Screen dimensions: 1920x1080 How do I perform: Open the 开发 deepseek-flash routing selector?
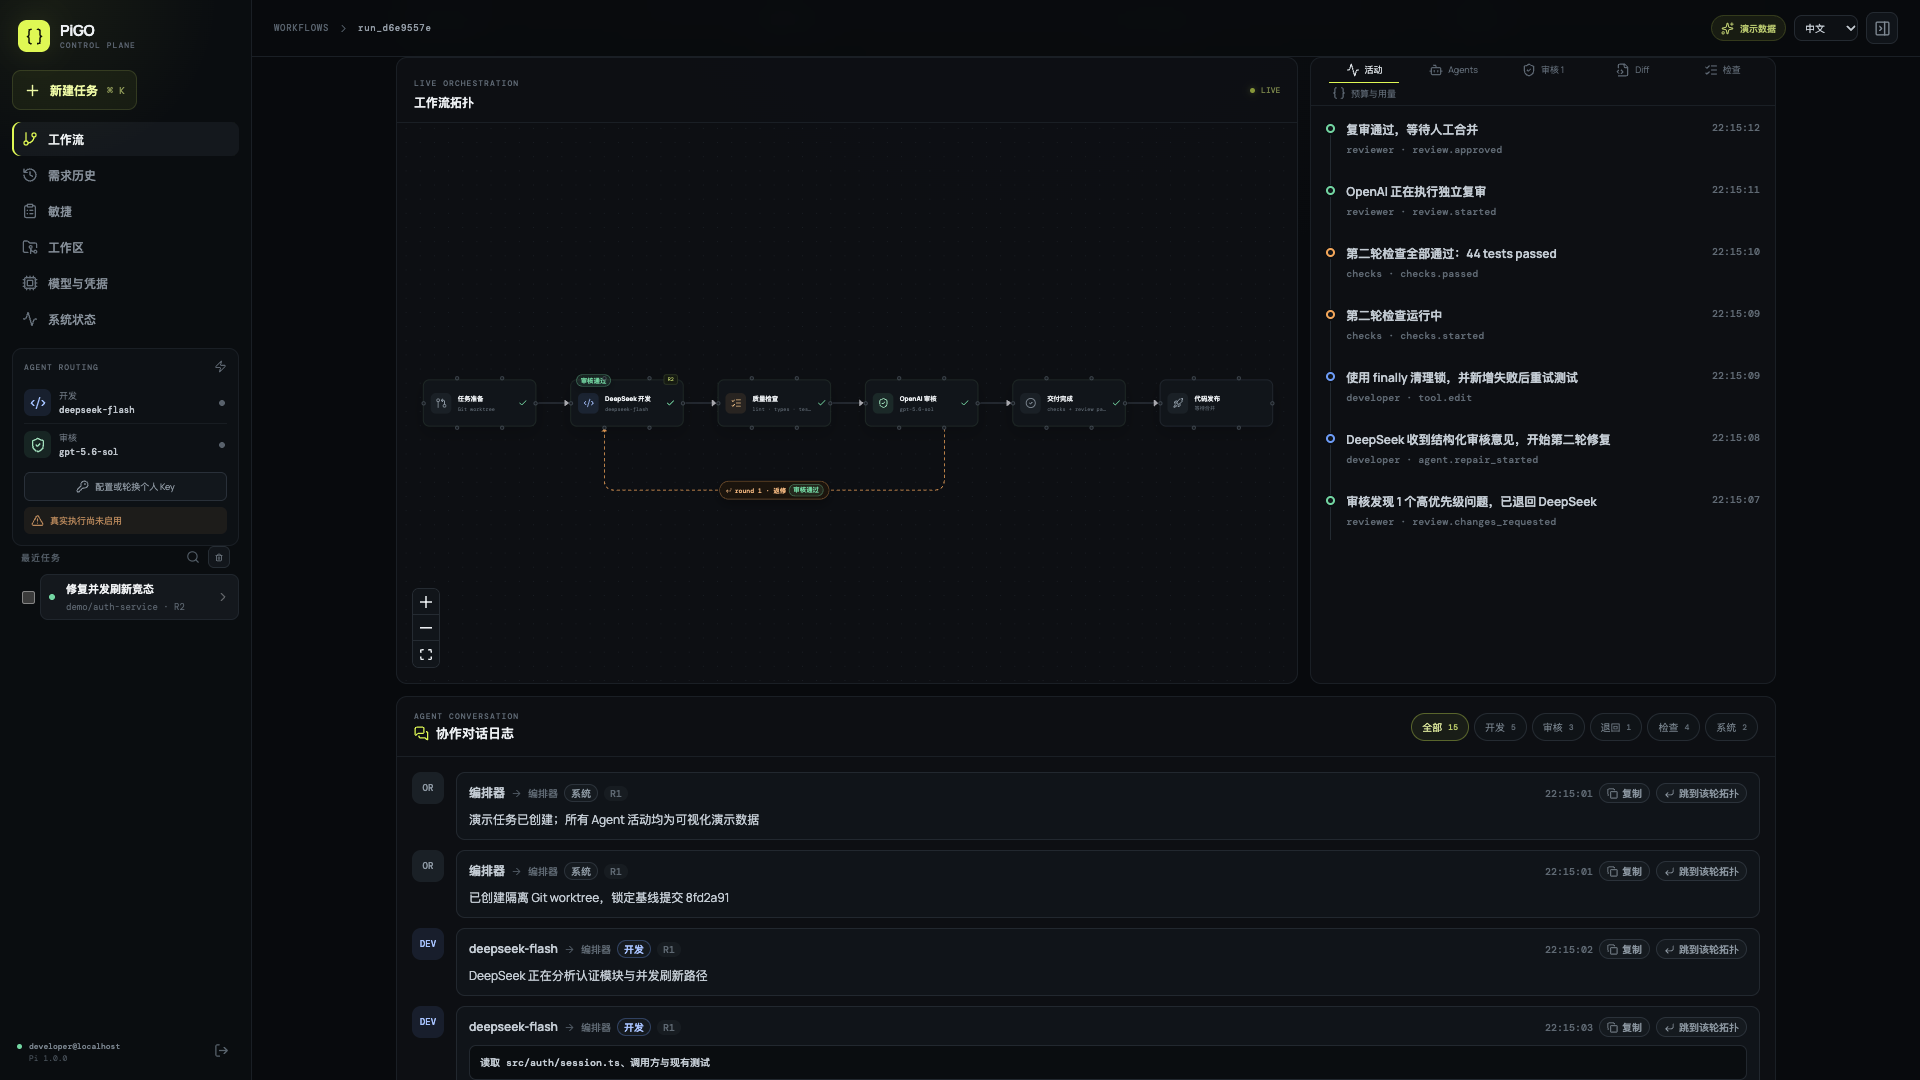(x=125, y=403)
